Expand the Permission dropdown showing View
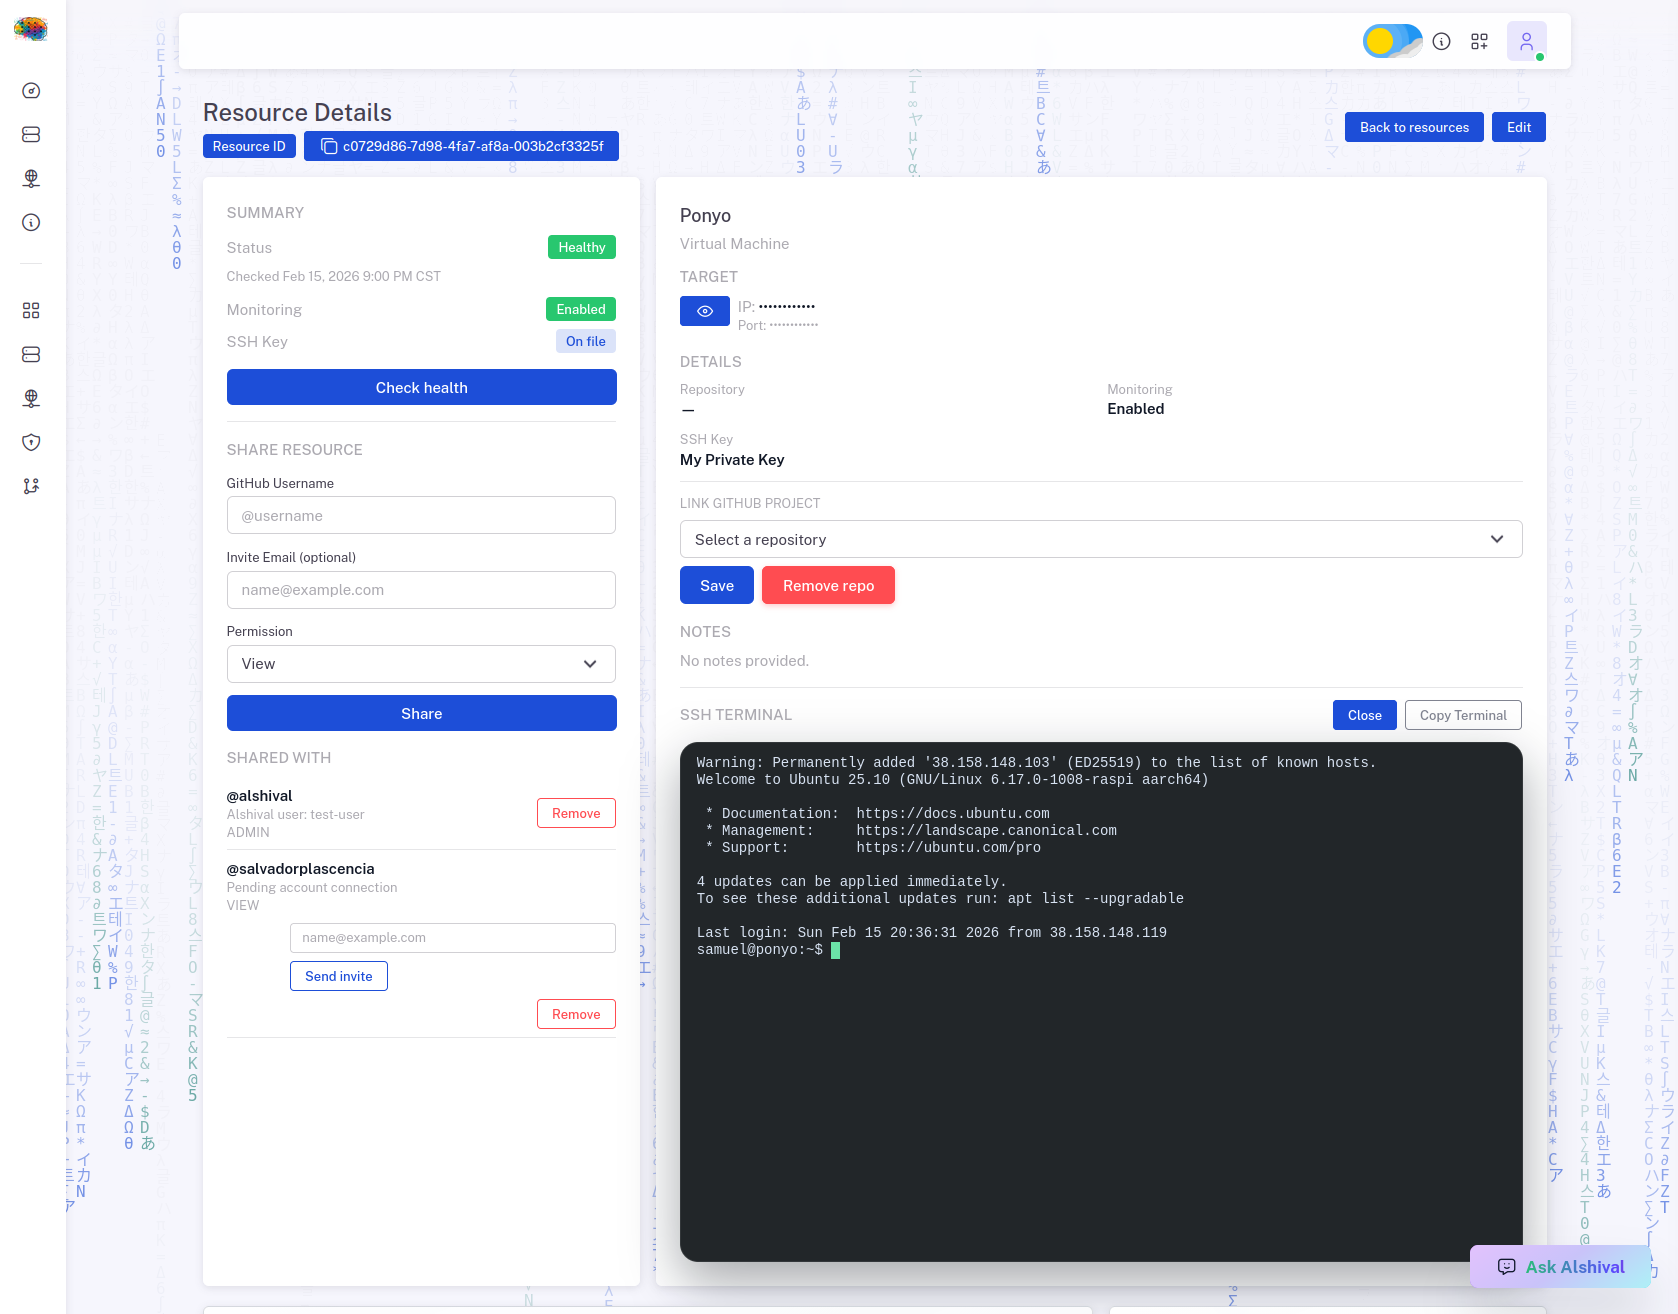 tap(420, 664)
